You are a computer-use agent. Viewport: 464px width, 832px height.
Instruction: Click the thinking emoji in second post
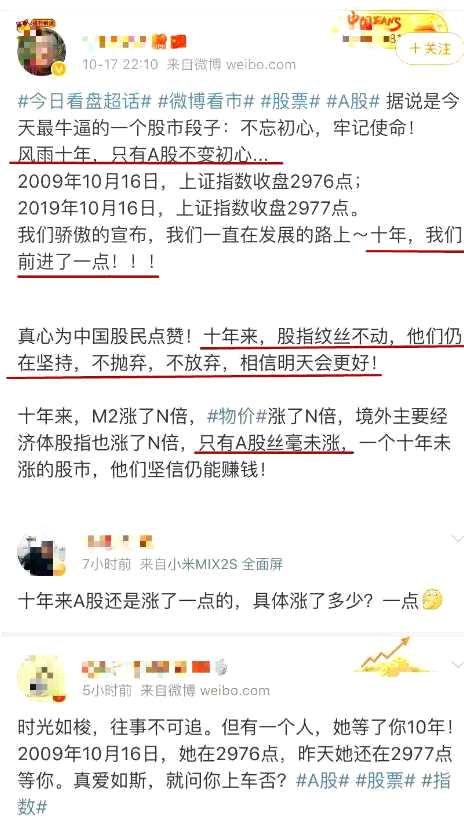click(x=432, y=601)
